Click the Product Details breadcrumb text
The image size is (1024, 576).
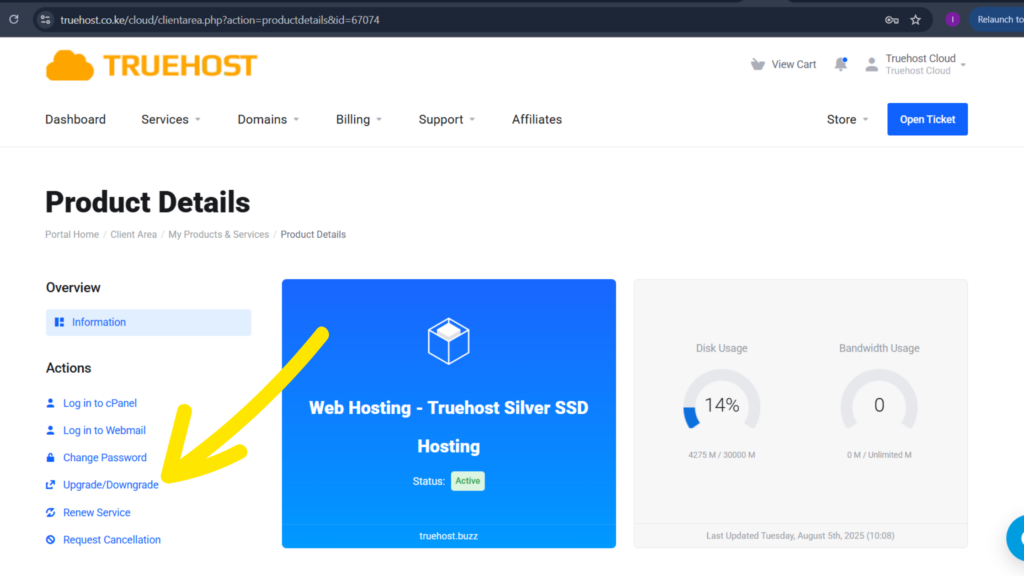click(313, 234)
